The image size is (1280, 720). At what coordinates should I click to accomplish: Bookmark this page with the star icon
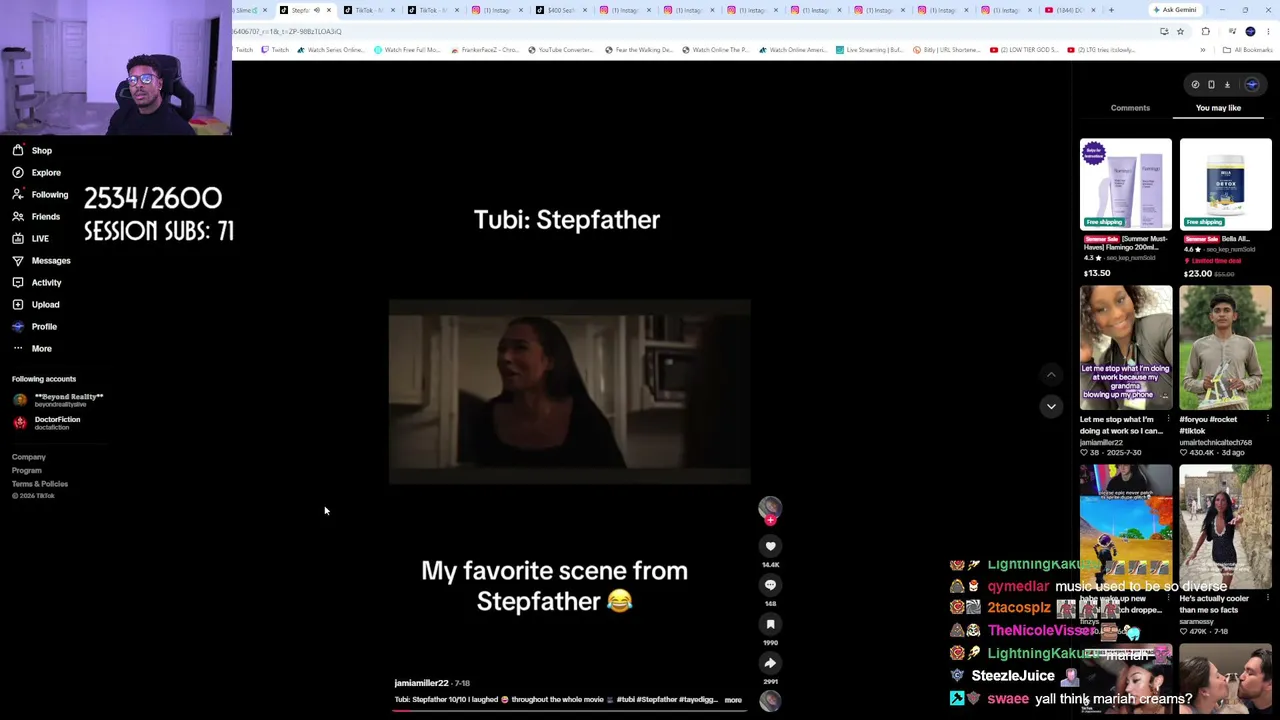1180,31
